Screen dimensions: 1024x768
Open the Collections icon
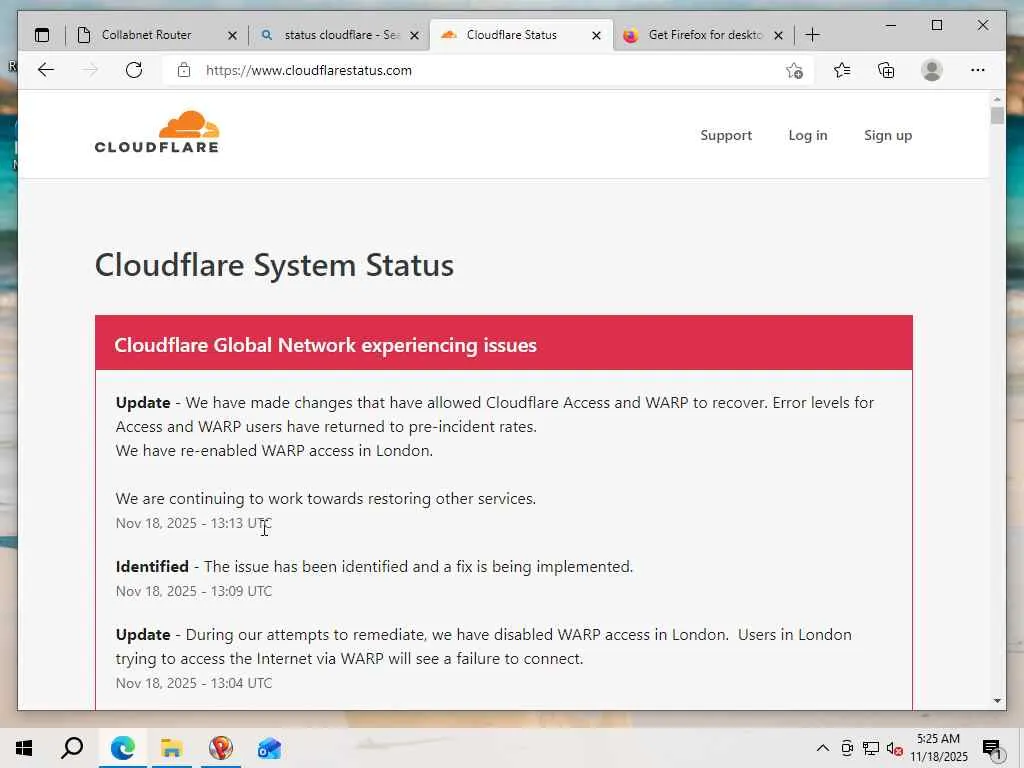[886, 70]
